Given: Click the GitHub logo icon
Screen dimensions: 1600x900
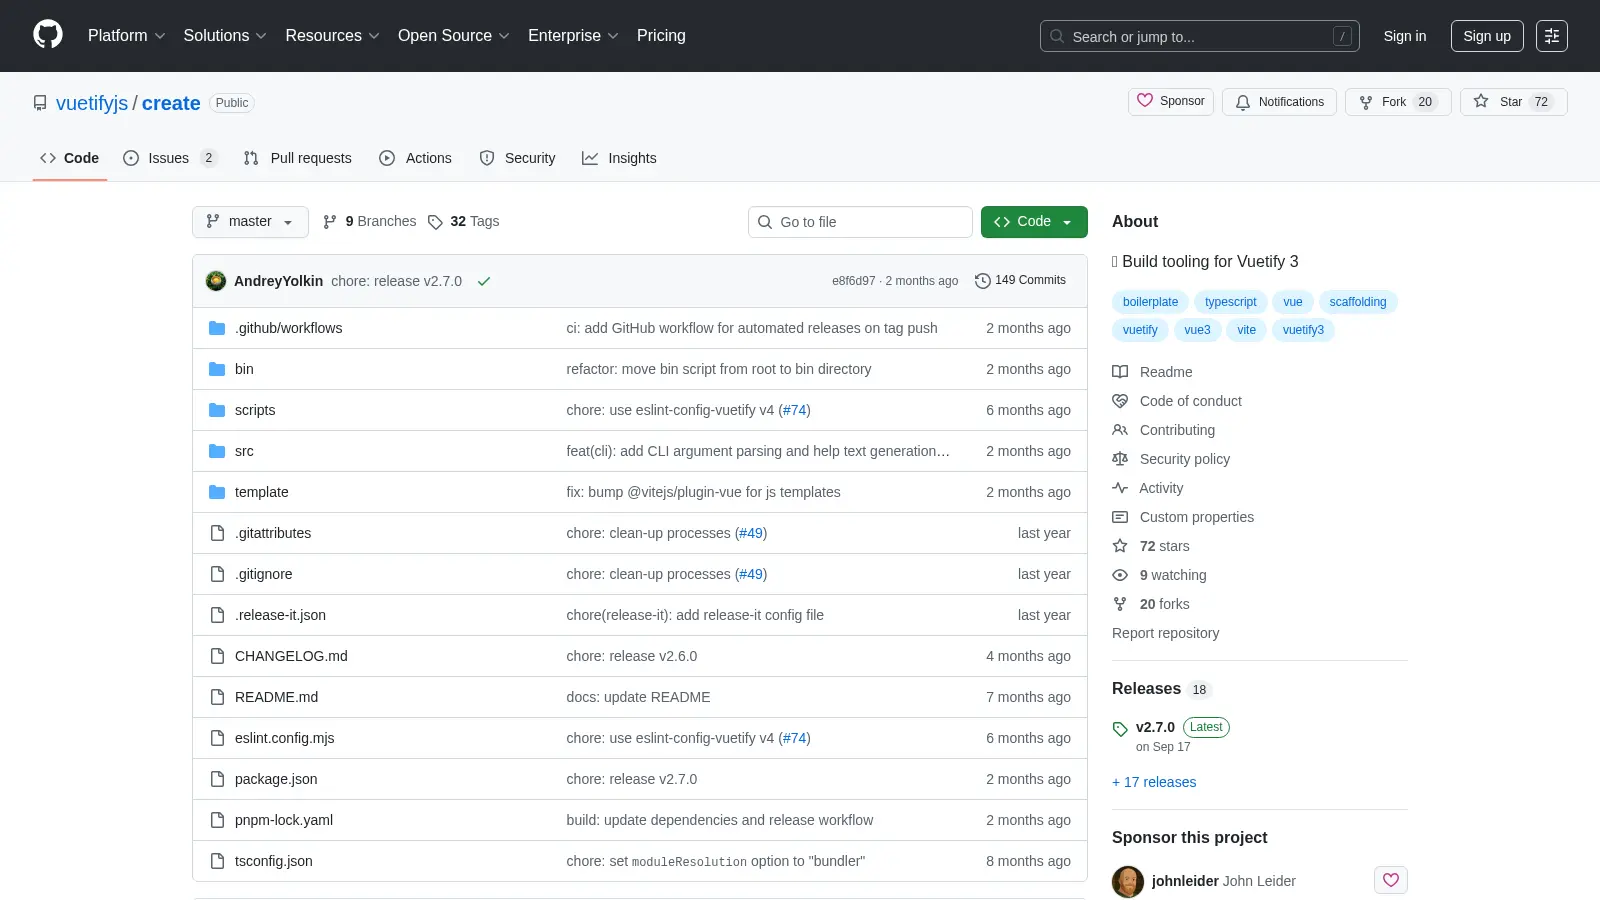Looking at the screenshot, I should [48, 35].
